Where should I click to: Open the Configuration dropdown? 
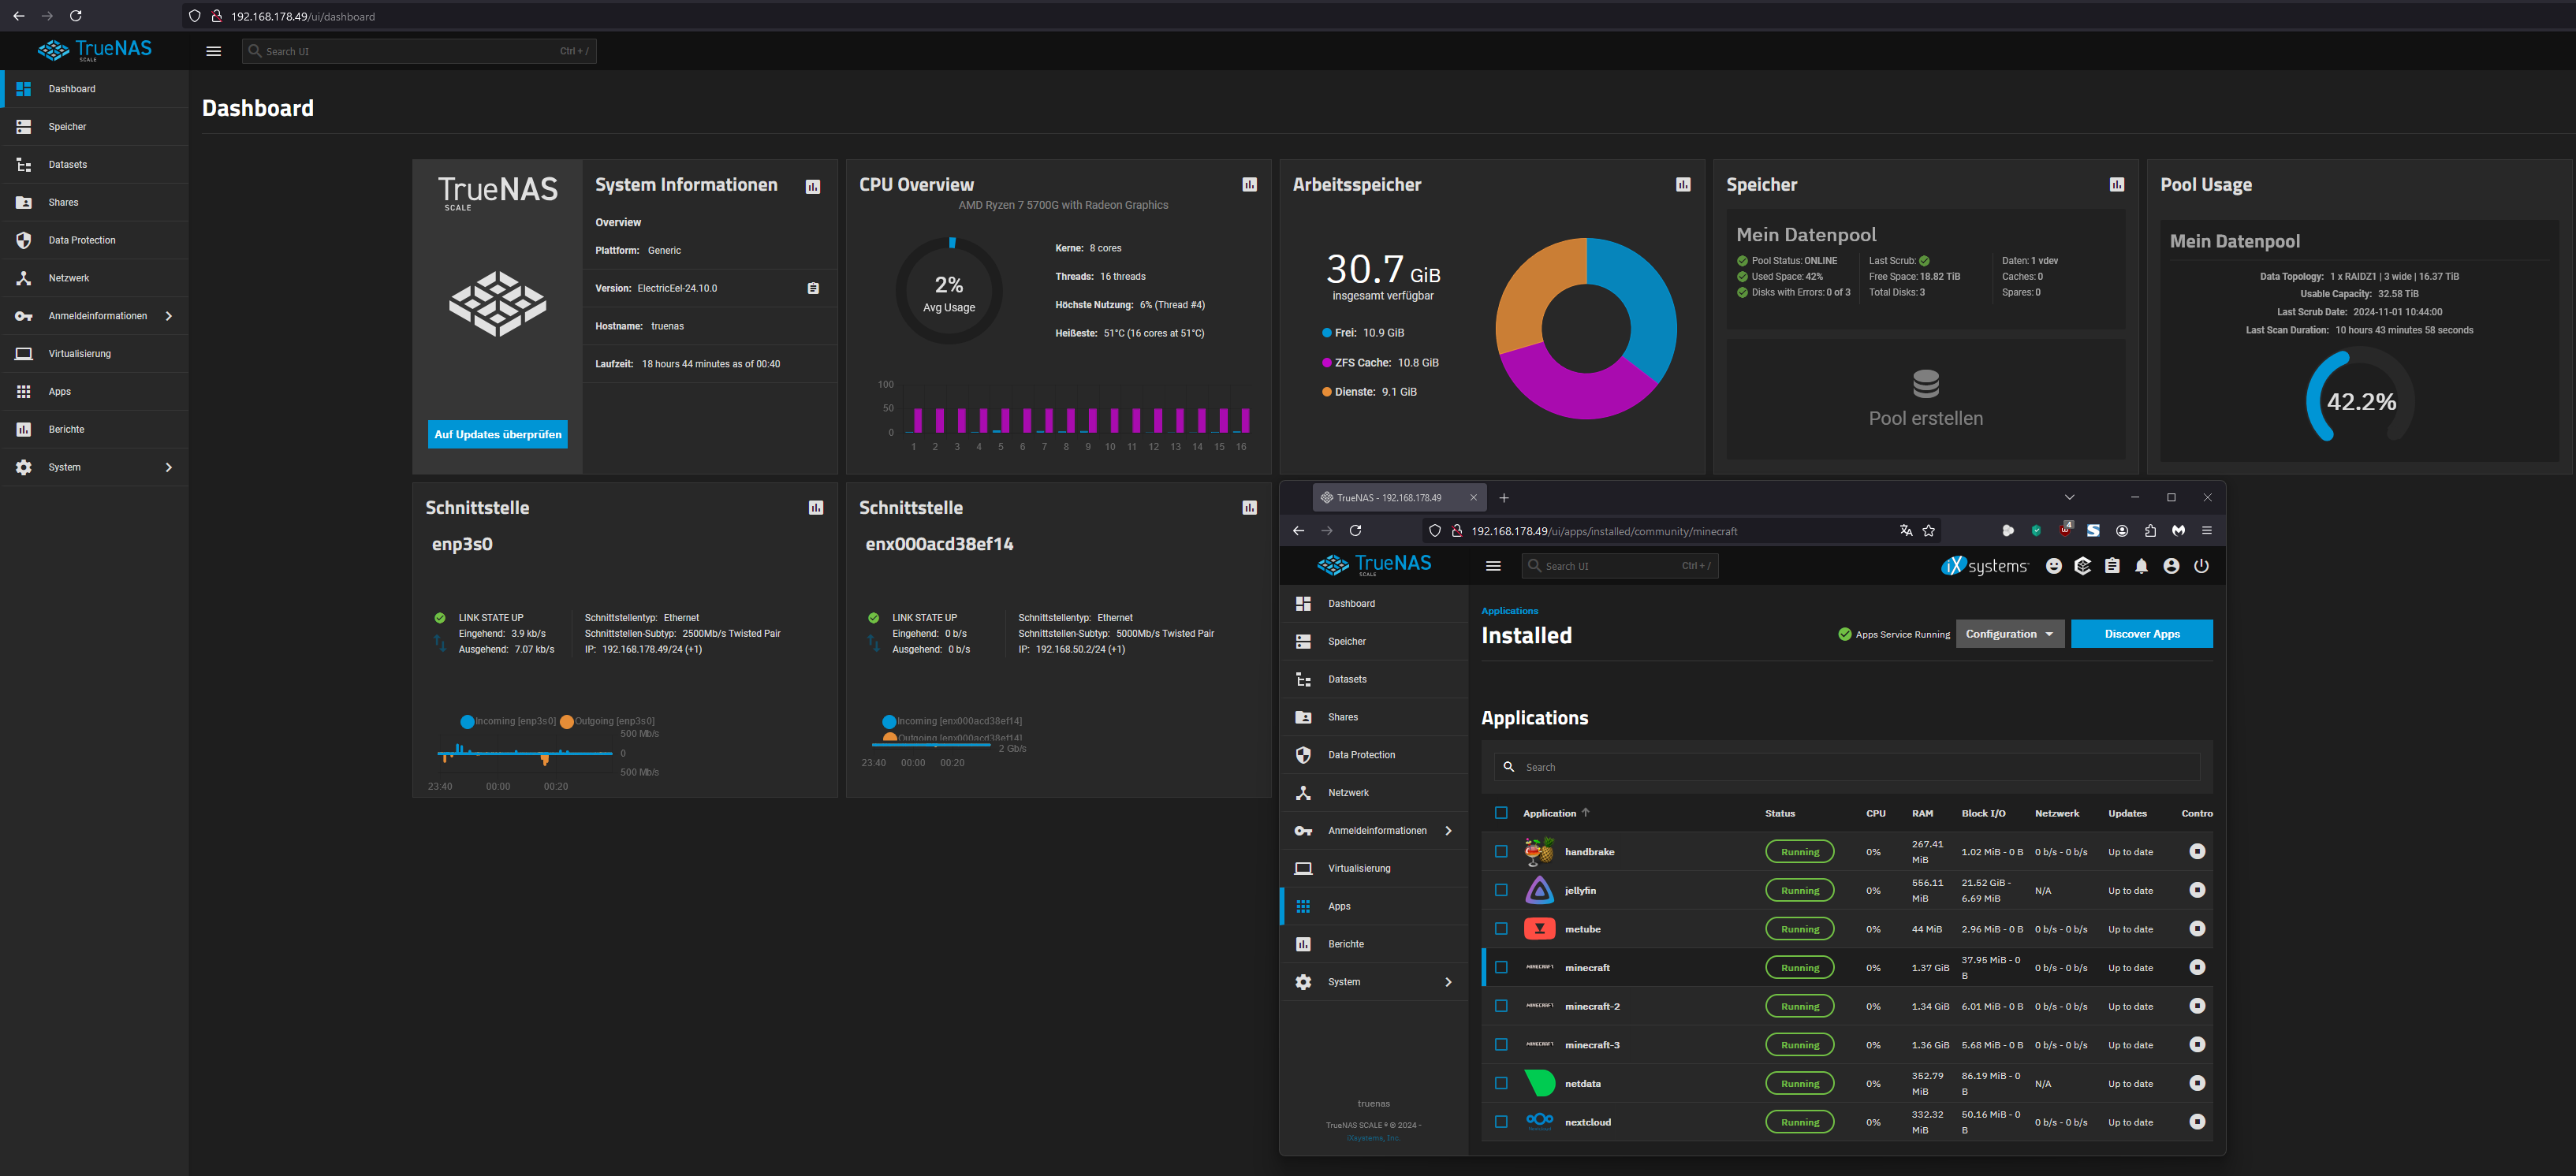point(2010,634)
